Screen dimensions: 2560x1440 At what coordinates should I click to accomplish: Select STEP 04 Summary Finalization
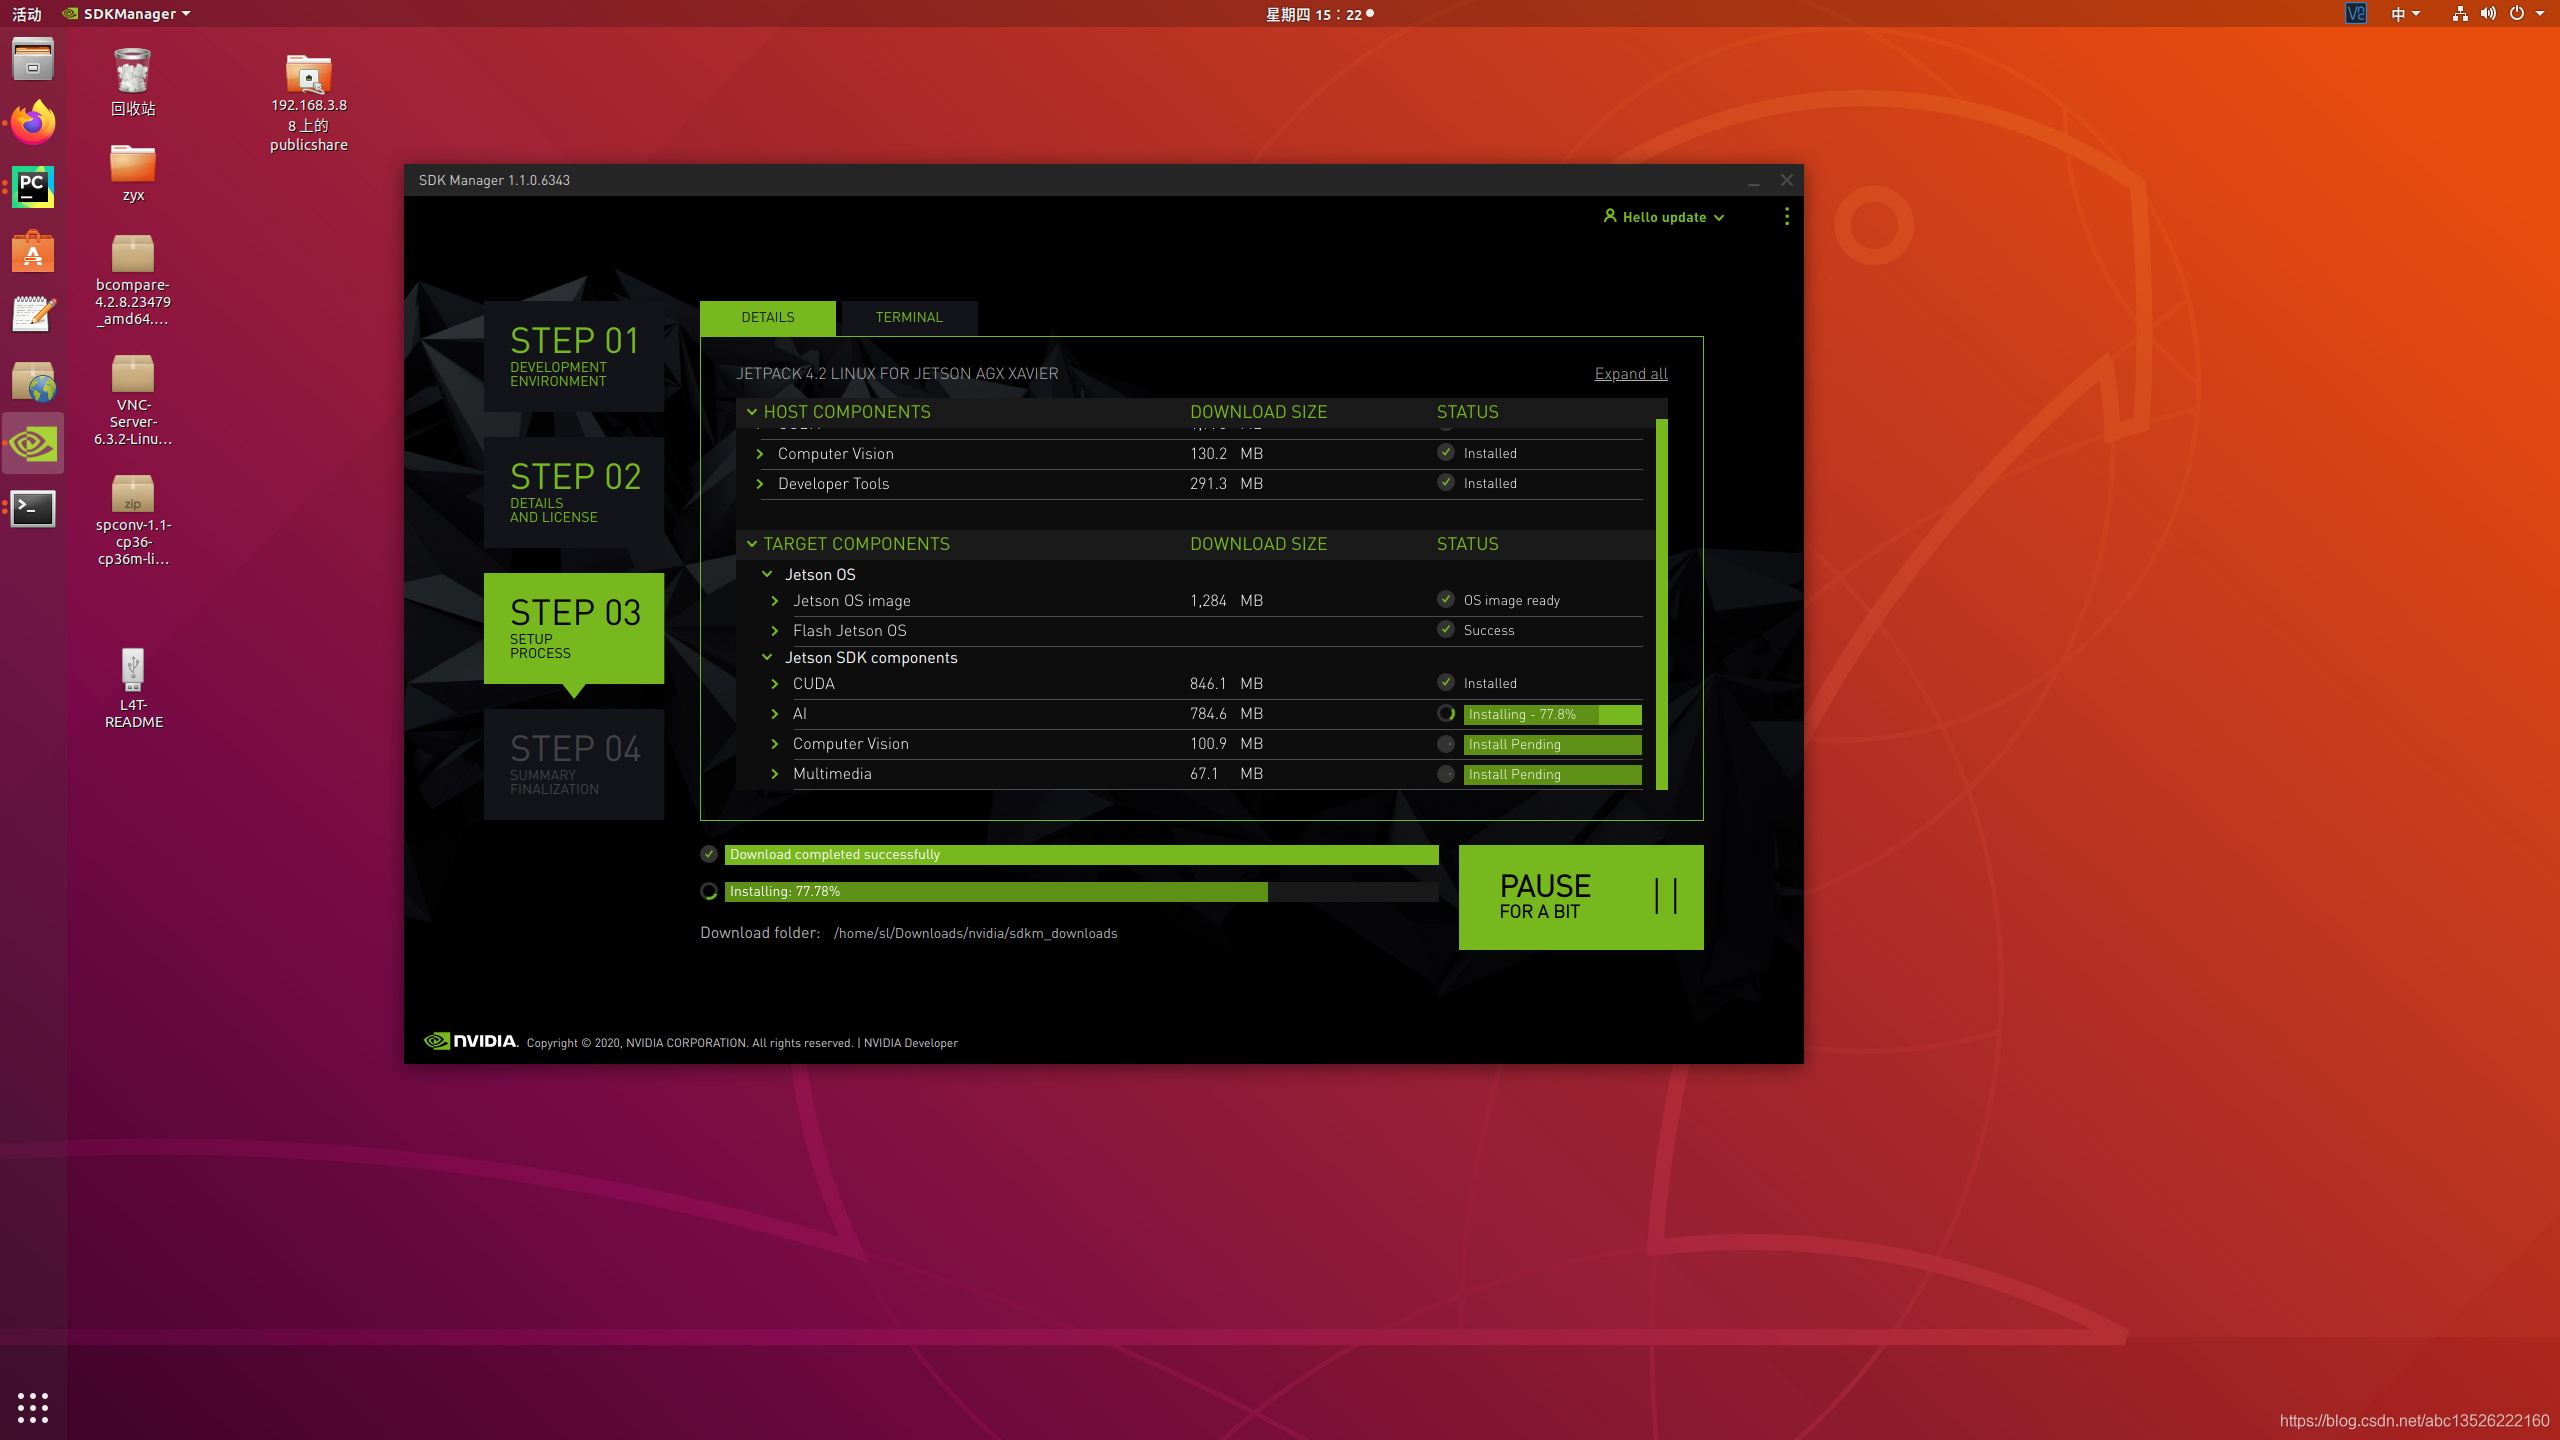point(574,764)
